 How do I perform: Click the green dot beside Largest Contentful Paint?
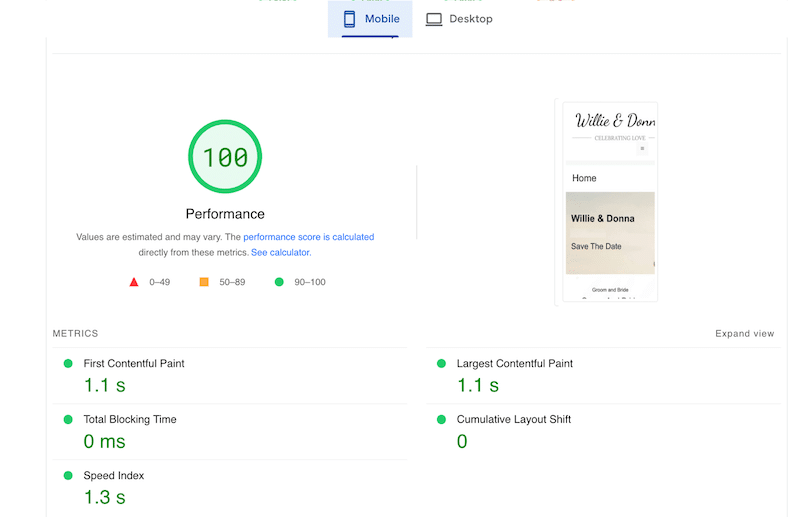pos(441,364)
